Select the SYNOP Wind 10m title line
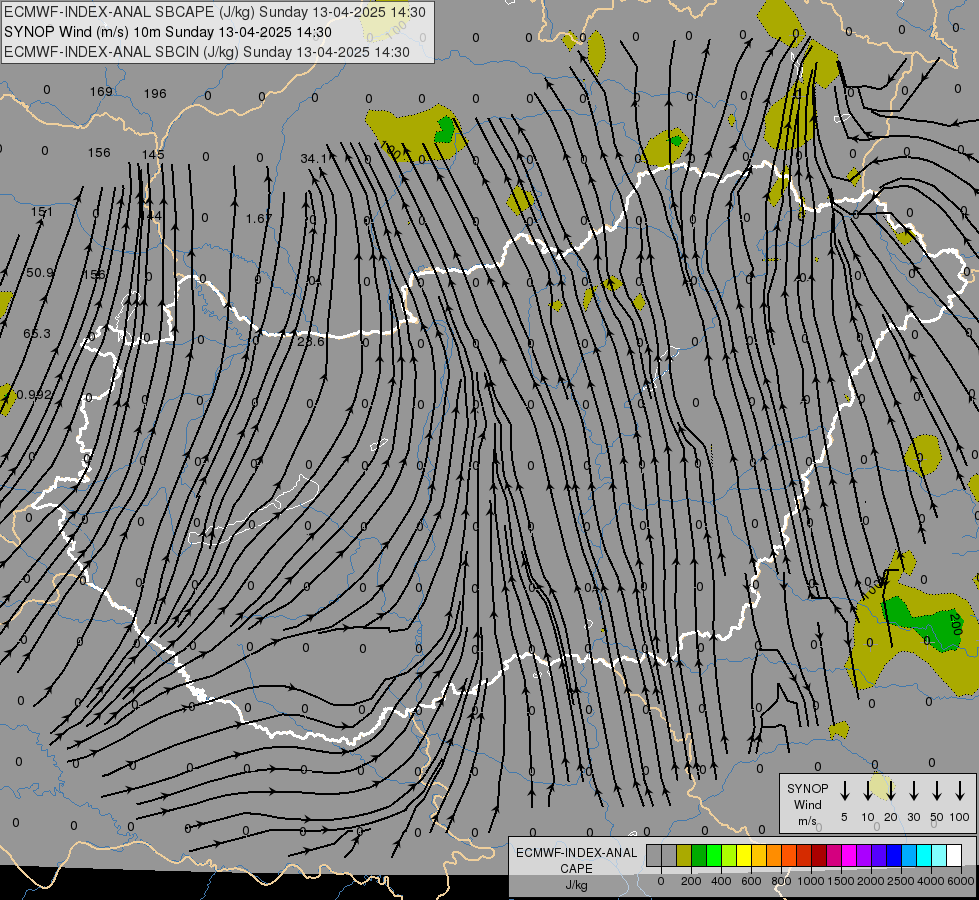979x900 pixels. pos(168,32)
